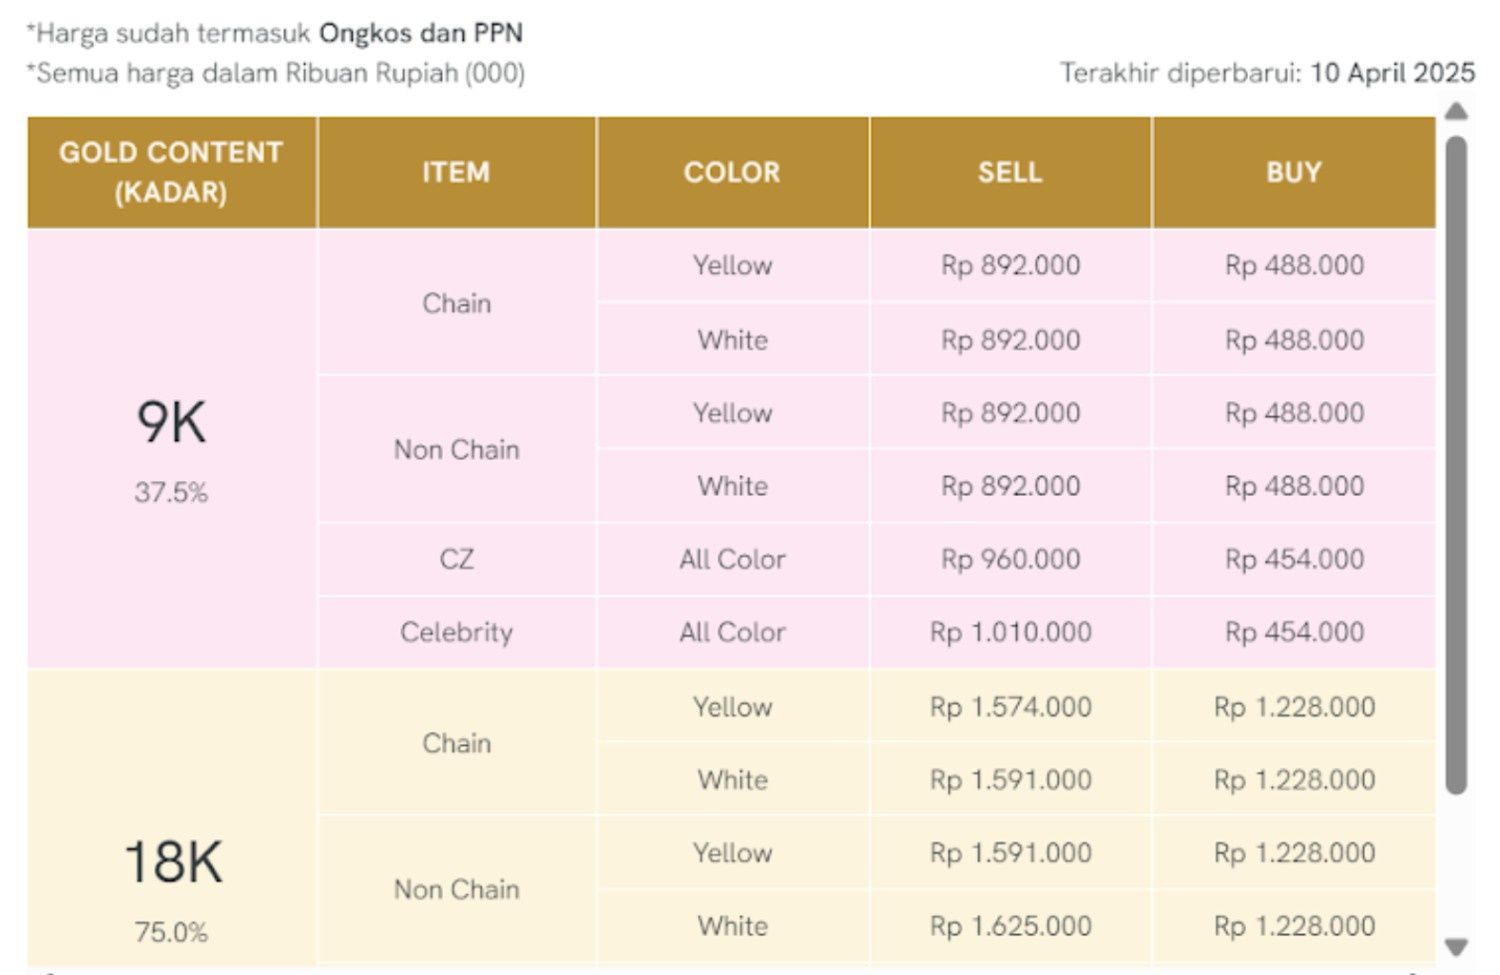Click the Rp 960.000 sell price
1500x975 pixels.
point(1010,559)
